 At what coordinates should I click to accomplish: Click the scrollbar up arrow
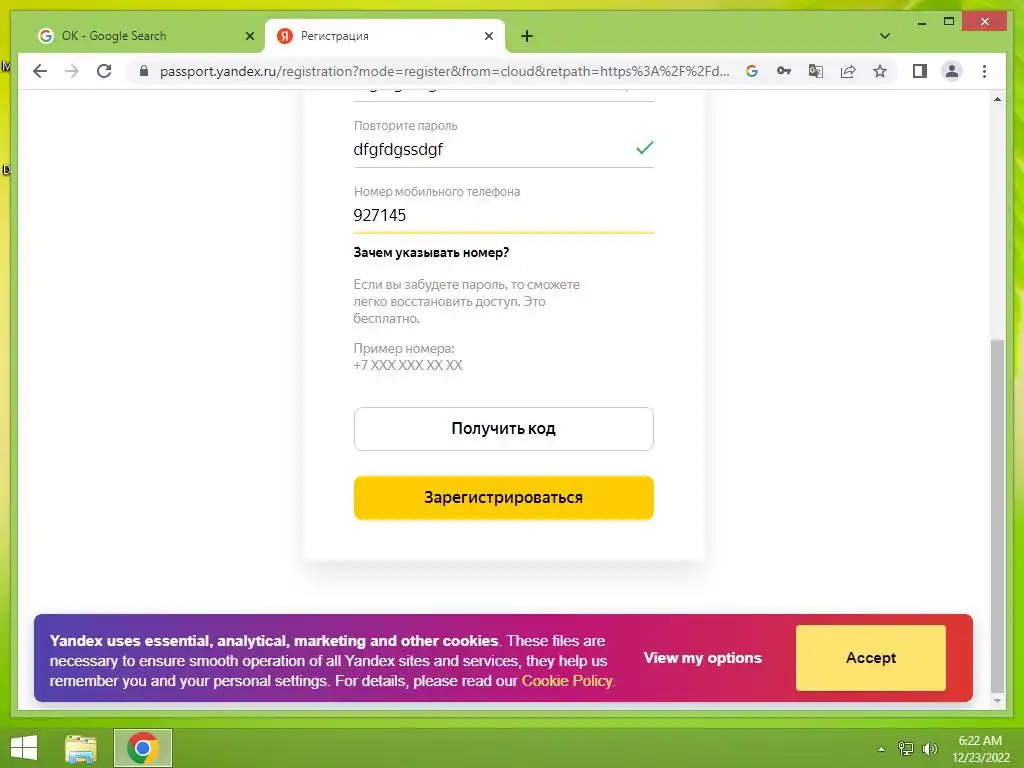[997, 99]
